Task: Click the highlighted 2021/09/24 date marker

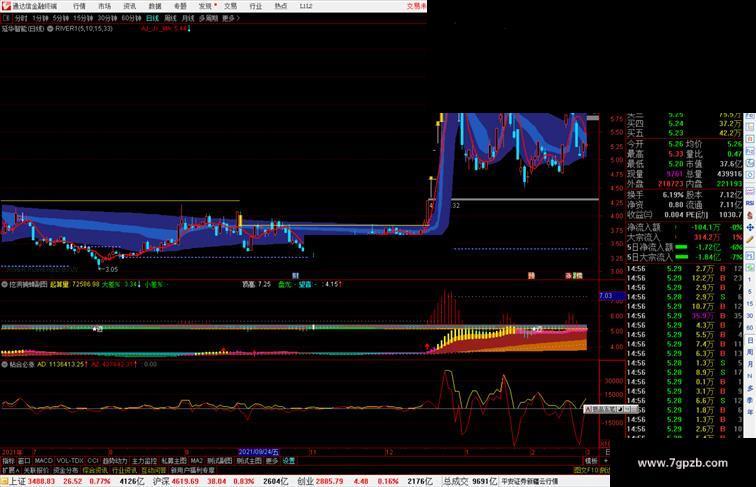Action: point(258,452)
